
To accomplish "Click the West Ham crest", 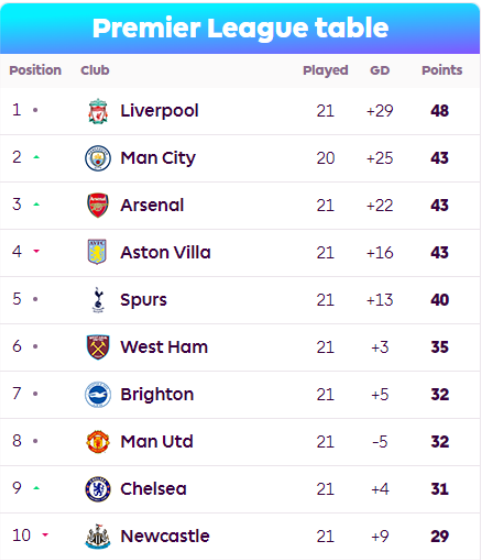I will tap(98, 347).
